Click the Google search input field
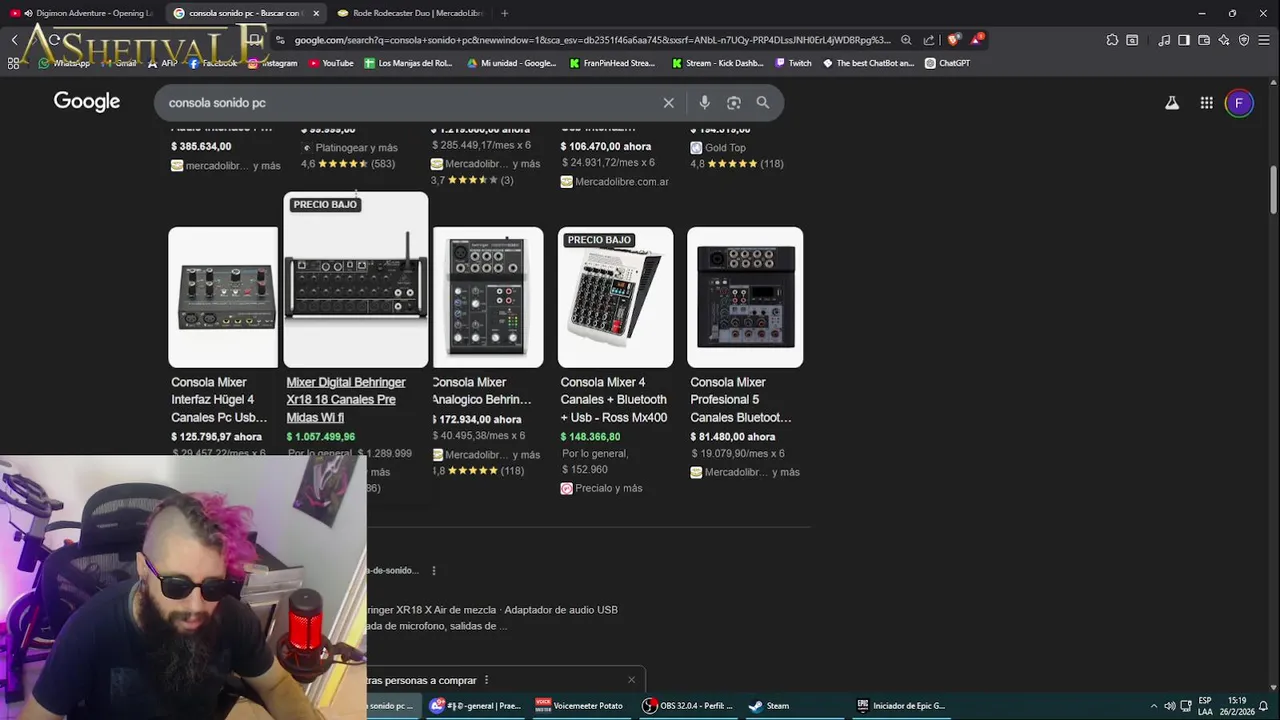 (x=410, y=102)
